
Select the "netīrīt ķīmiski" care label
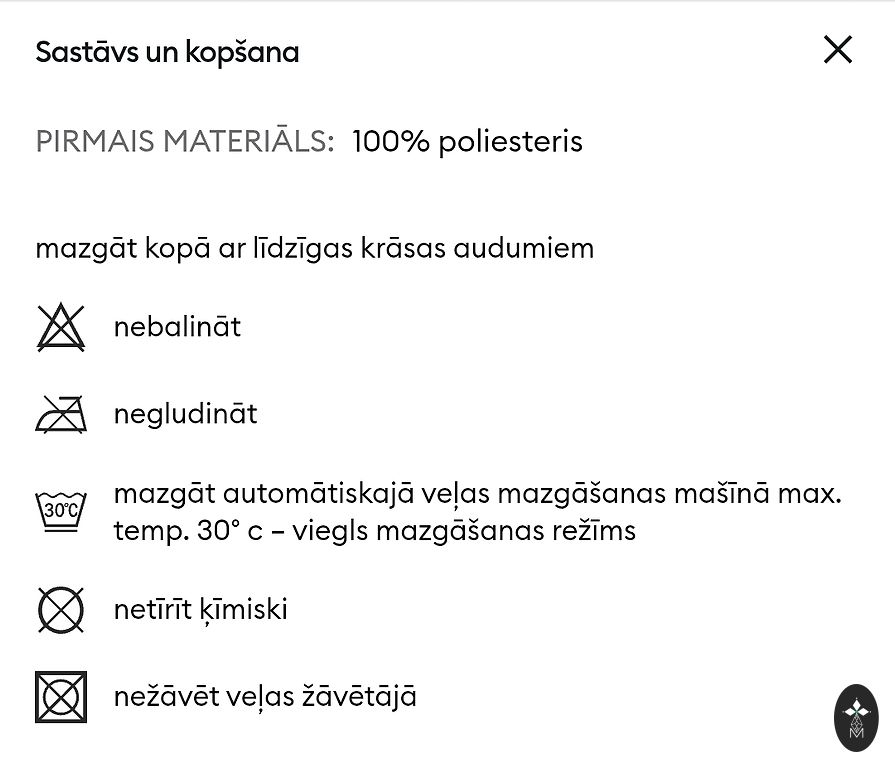pos(200,609)
